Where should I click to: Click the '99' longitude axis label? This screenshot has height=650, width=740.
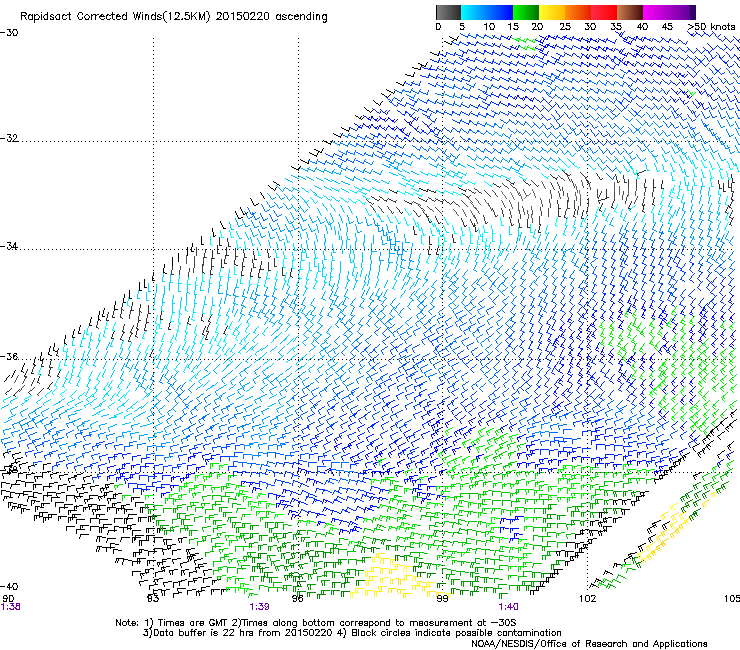[442, 599]
